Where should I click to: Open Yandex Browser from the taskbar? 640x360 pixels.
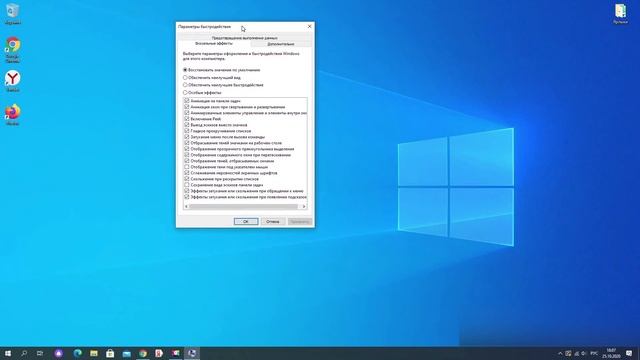tap(159, 353)
